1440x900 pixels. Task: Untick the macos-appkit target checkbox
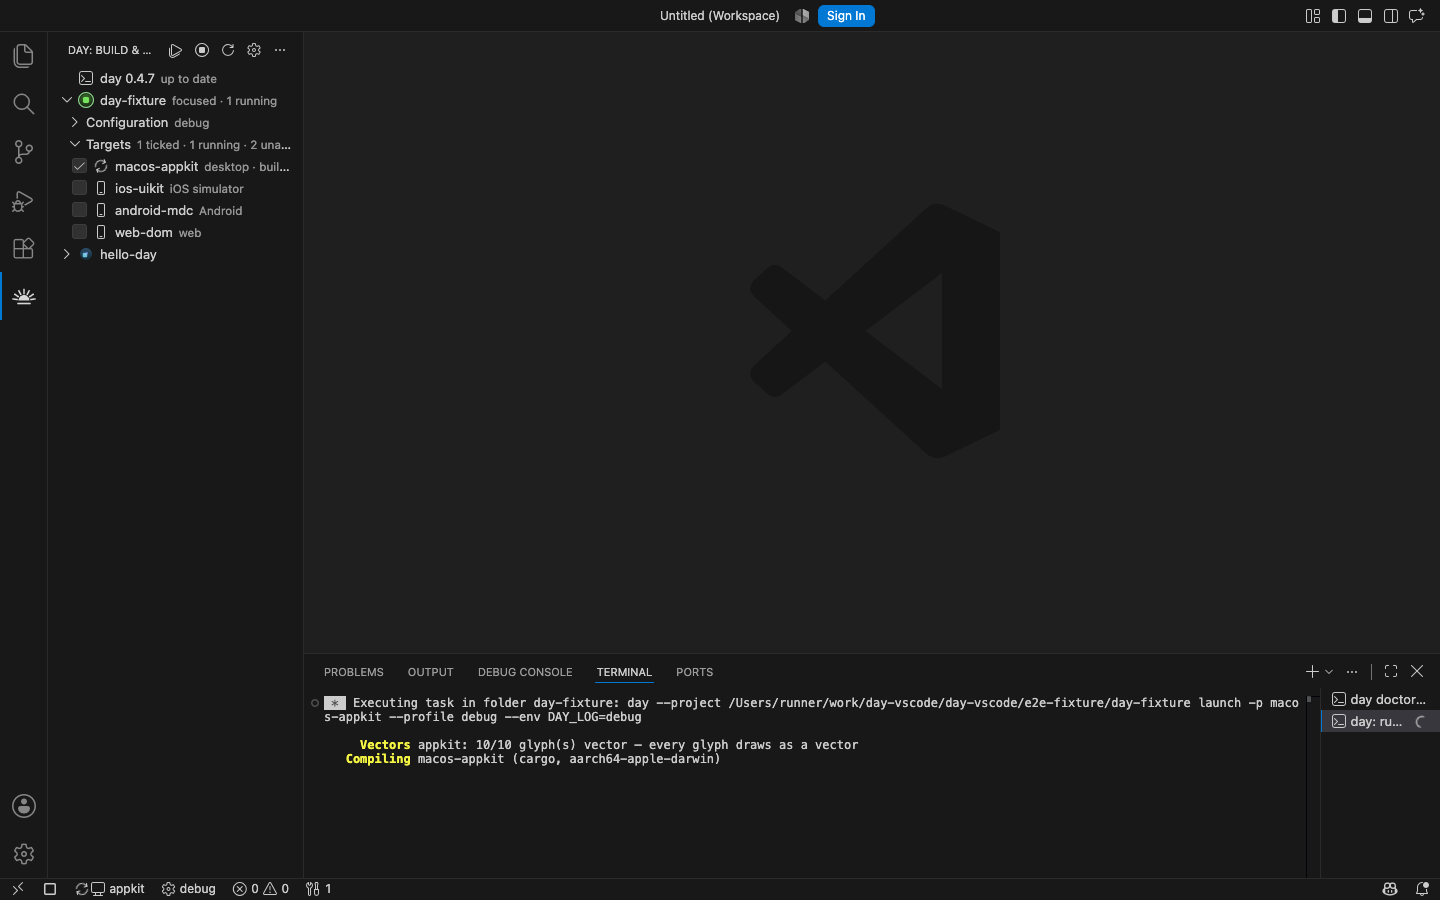click(80, 166)
